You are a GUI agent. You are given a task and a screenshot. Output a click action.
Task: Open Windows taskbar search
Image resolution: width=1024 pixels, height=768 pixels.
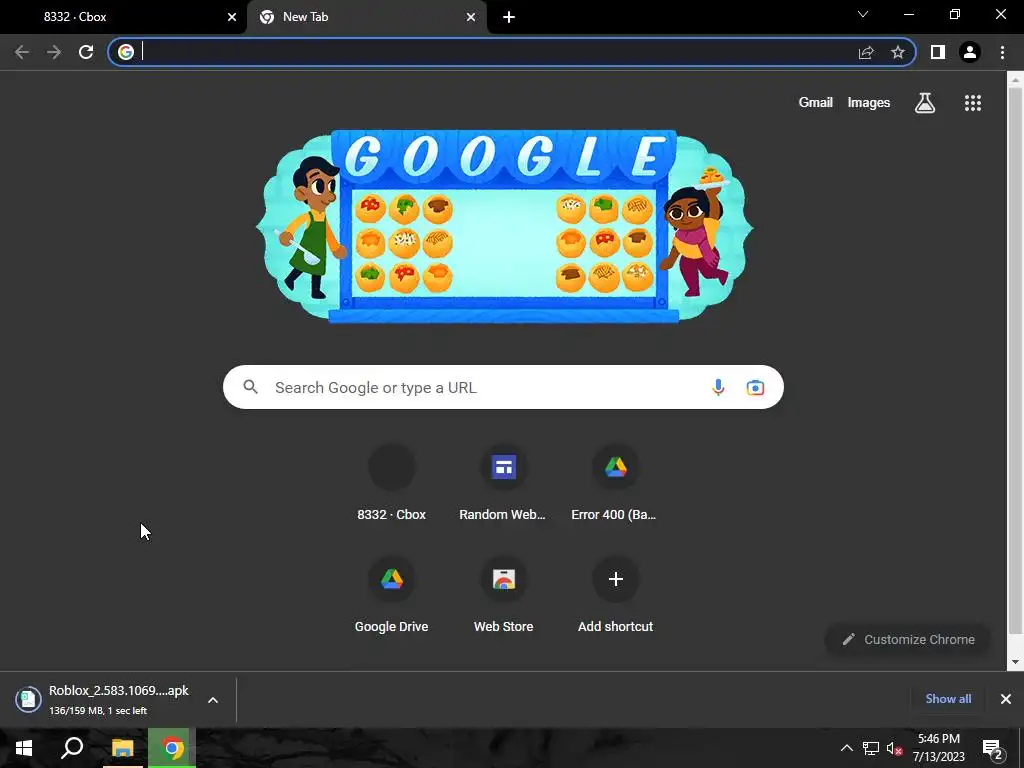point(72,748)
